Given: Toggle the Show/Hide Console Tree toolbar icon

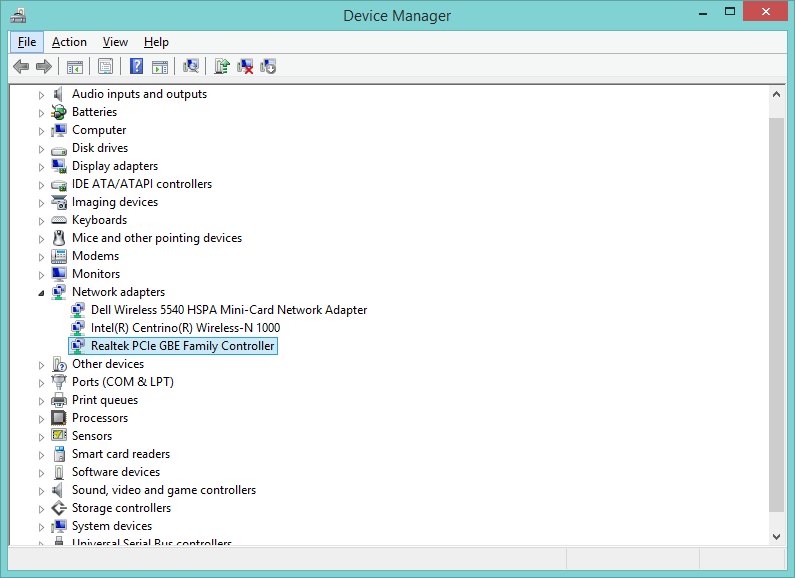Looking at the screenshot, I should click(x=75, y=66).
